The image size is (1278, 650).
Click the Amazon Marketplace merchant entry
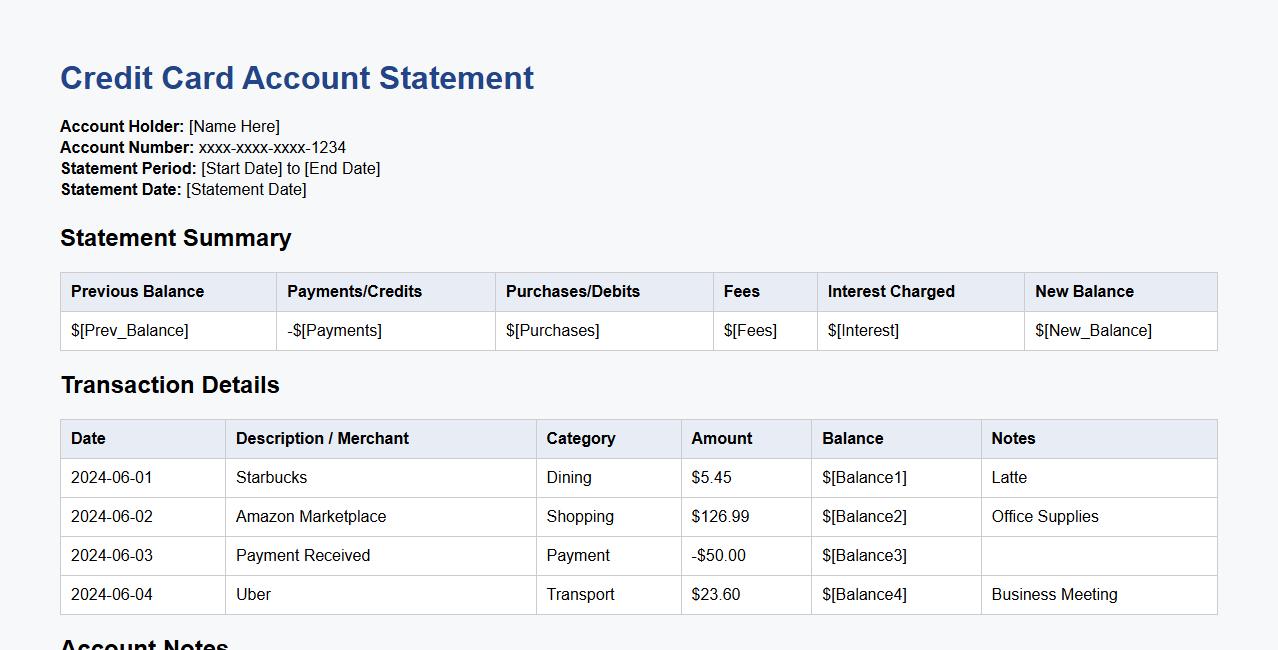tap(311, 516)
